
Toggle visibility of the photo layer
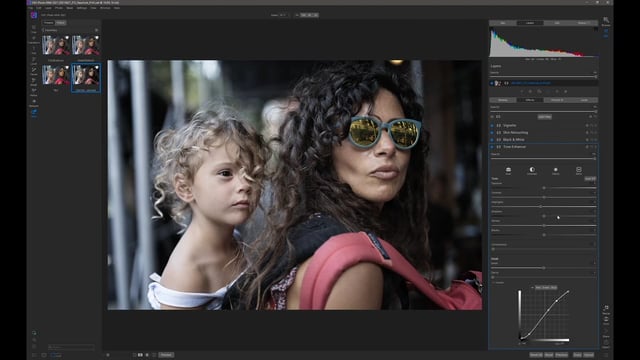point(492,83)
